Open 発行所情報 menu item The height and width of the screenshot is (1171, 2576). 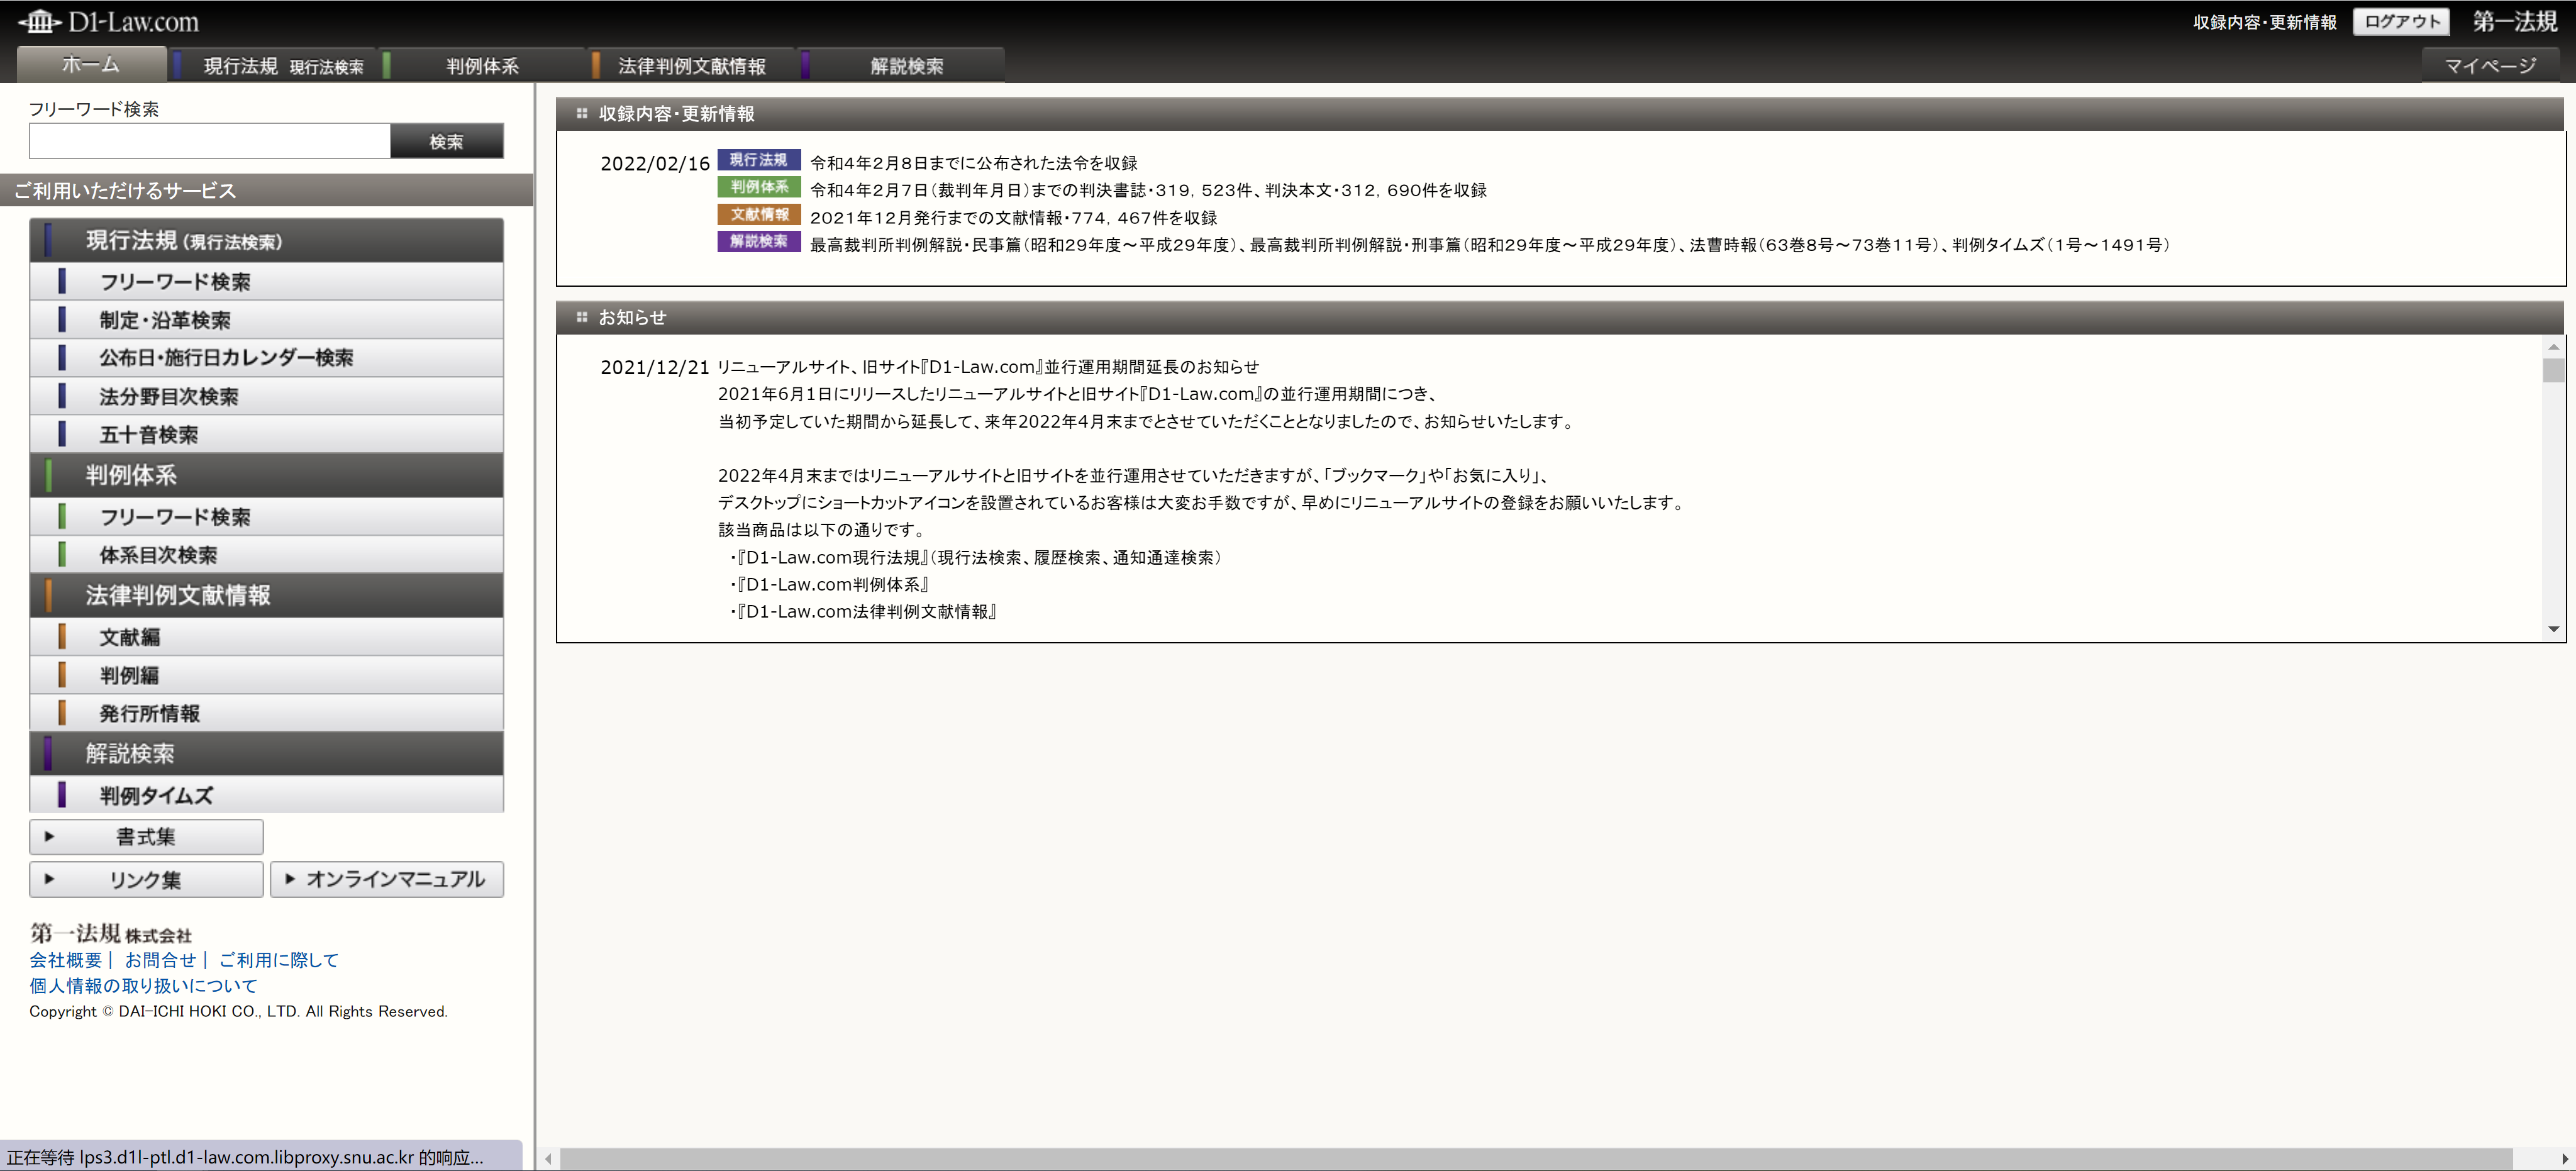pyautogui.click(x=266, y=713)
